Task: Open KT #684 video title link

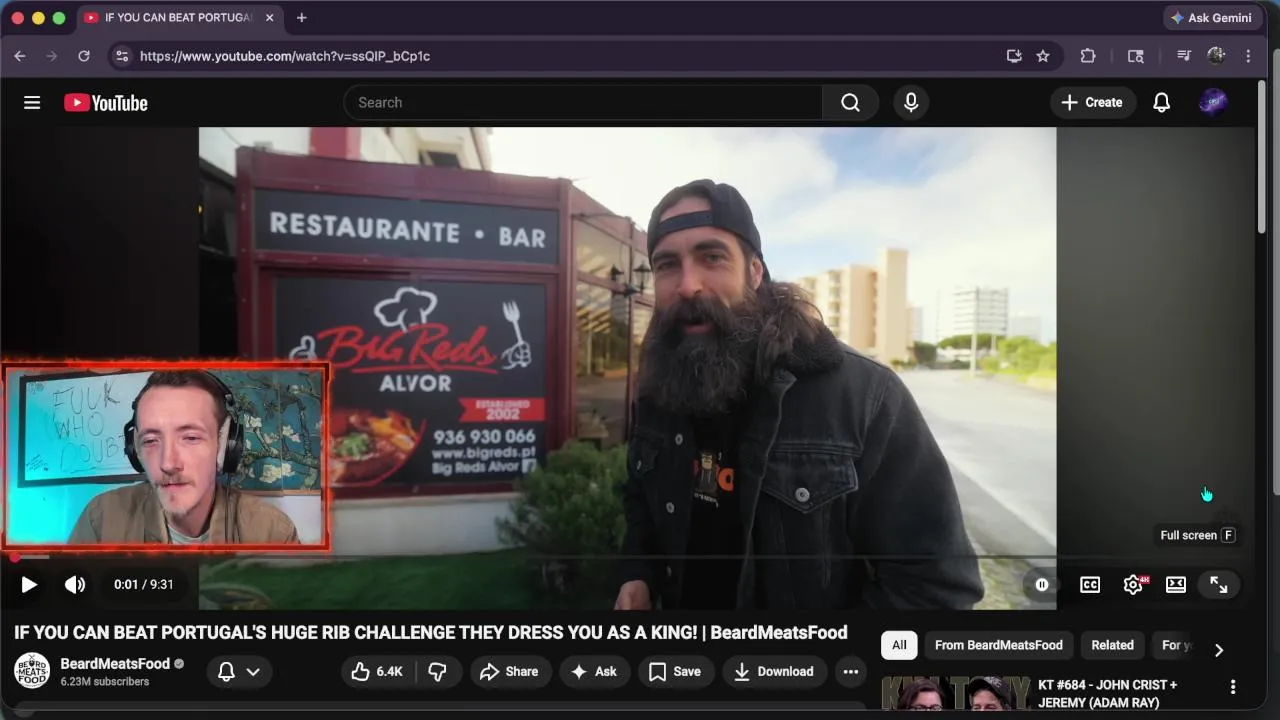Action: click(1107, 693)
